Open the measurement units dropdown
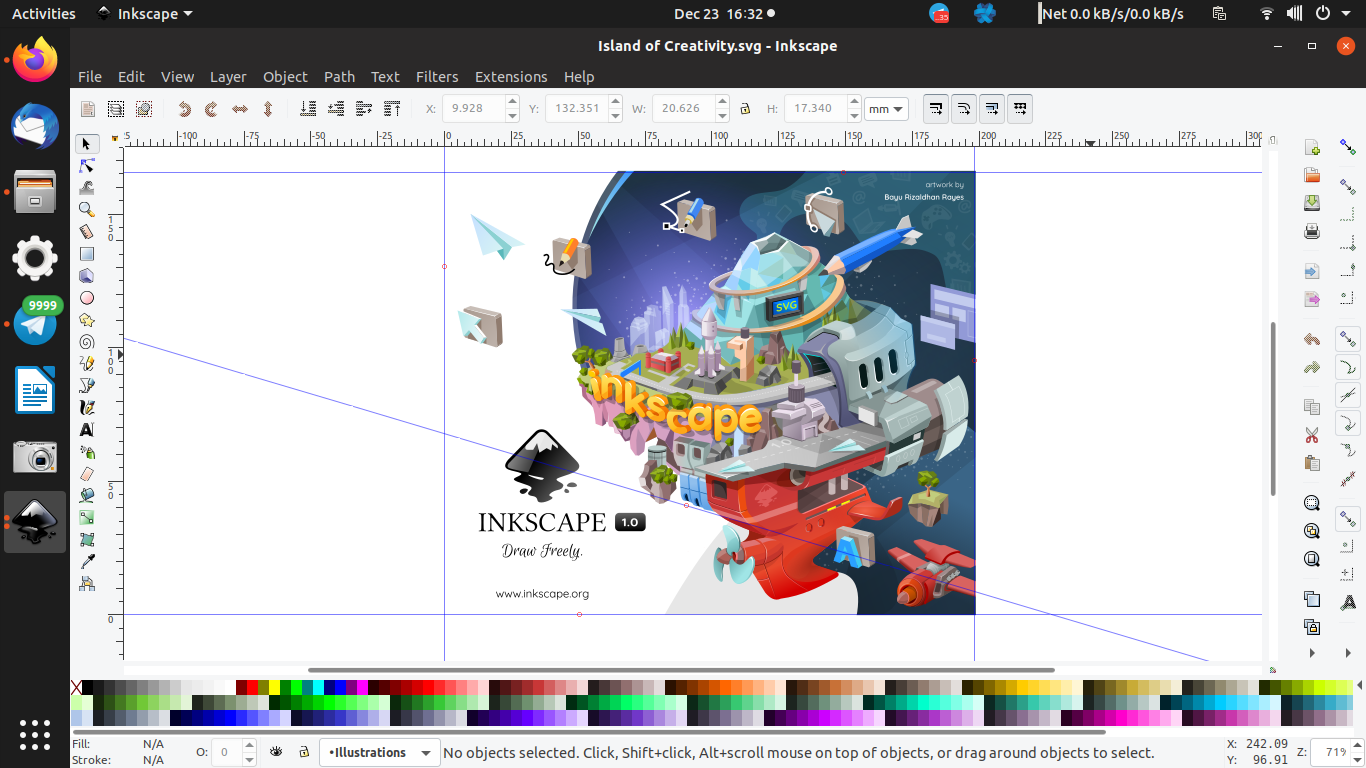The width and height of the screenshot is (1366, 768). tap(886, 108)
